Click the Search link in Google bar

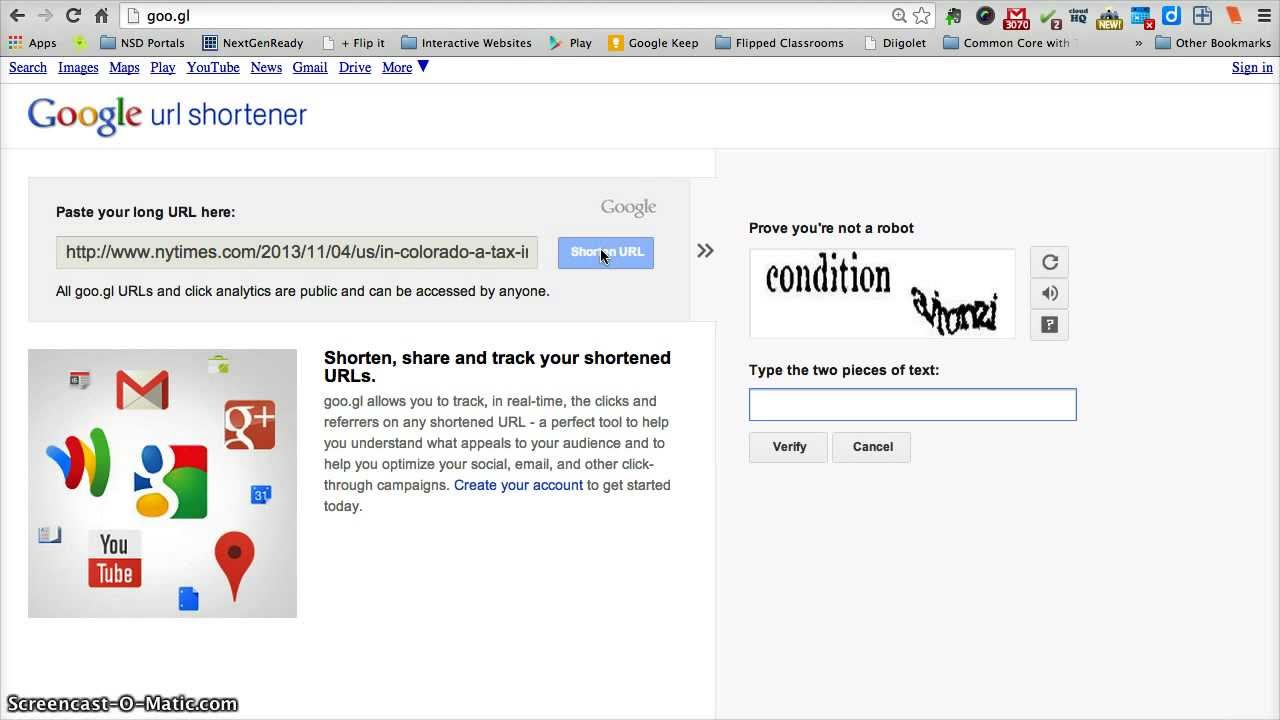(x=28, y=67)
